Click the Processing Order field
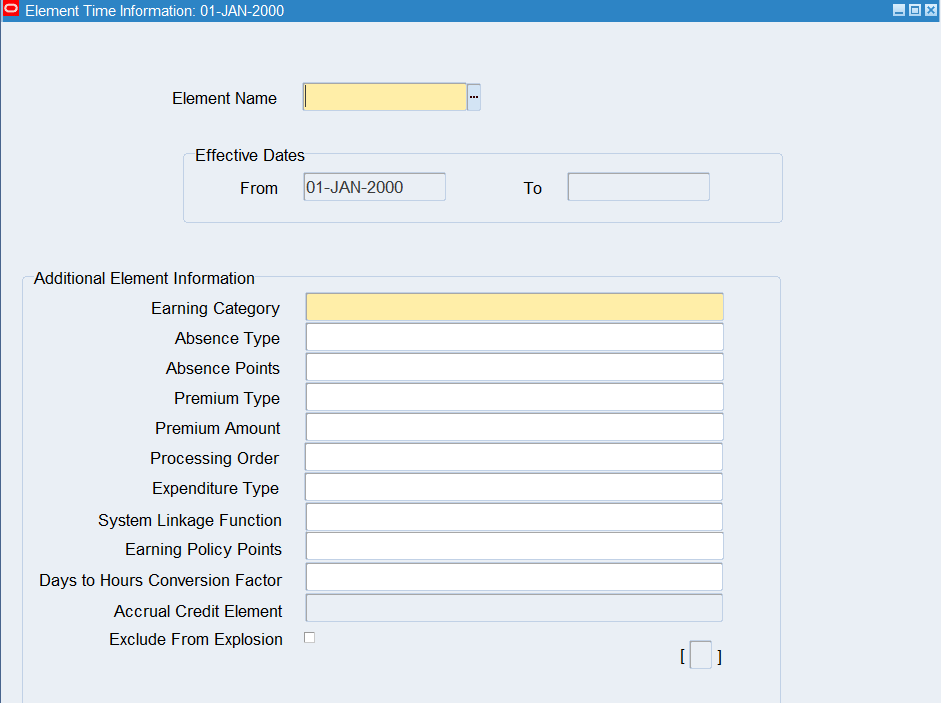Screen dimensions: 941x703 [x=514, y=457]
